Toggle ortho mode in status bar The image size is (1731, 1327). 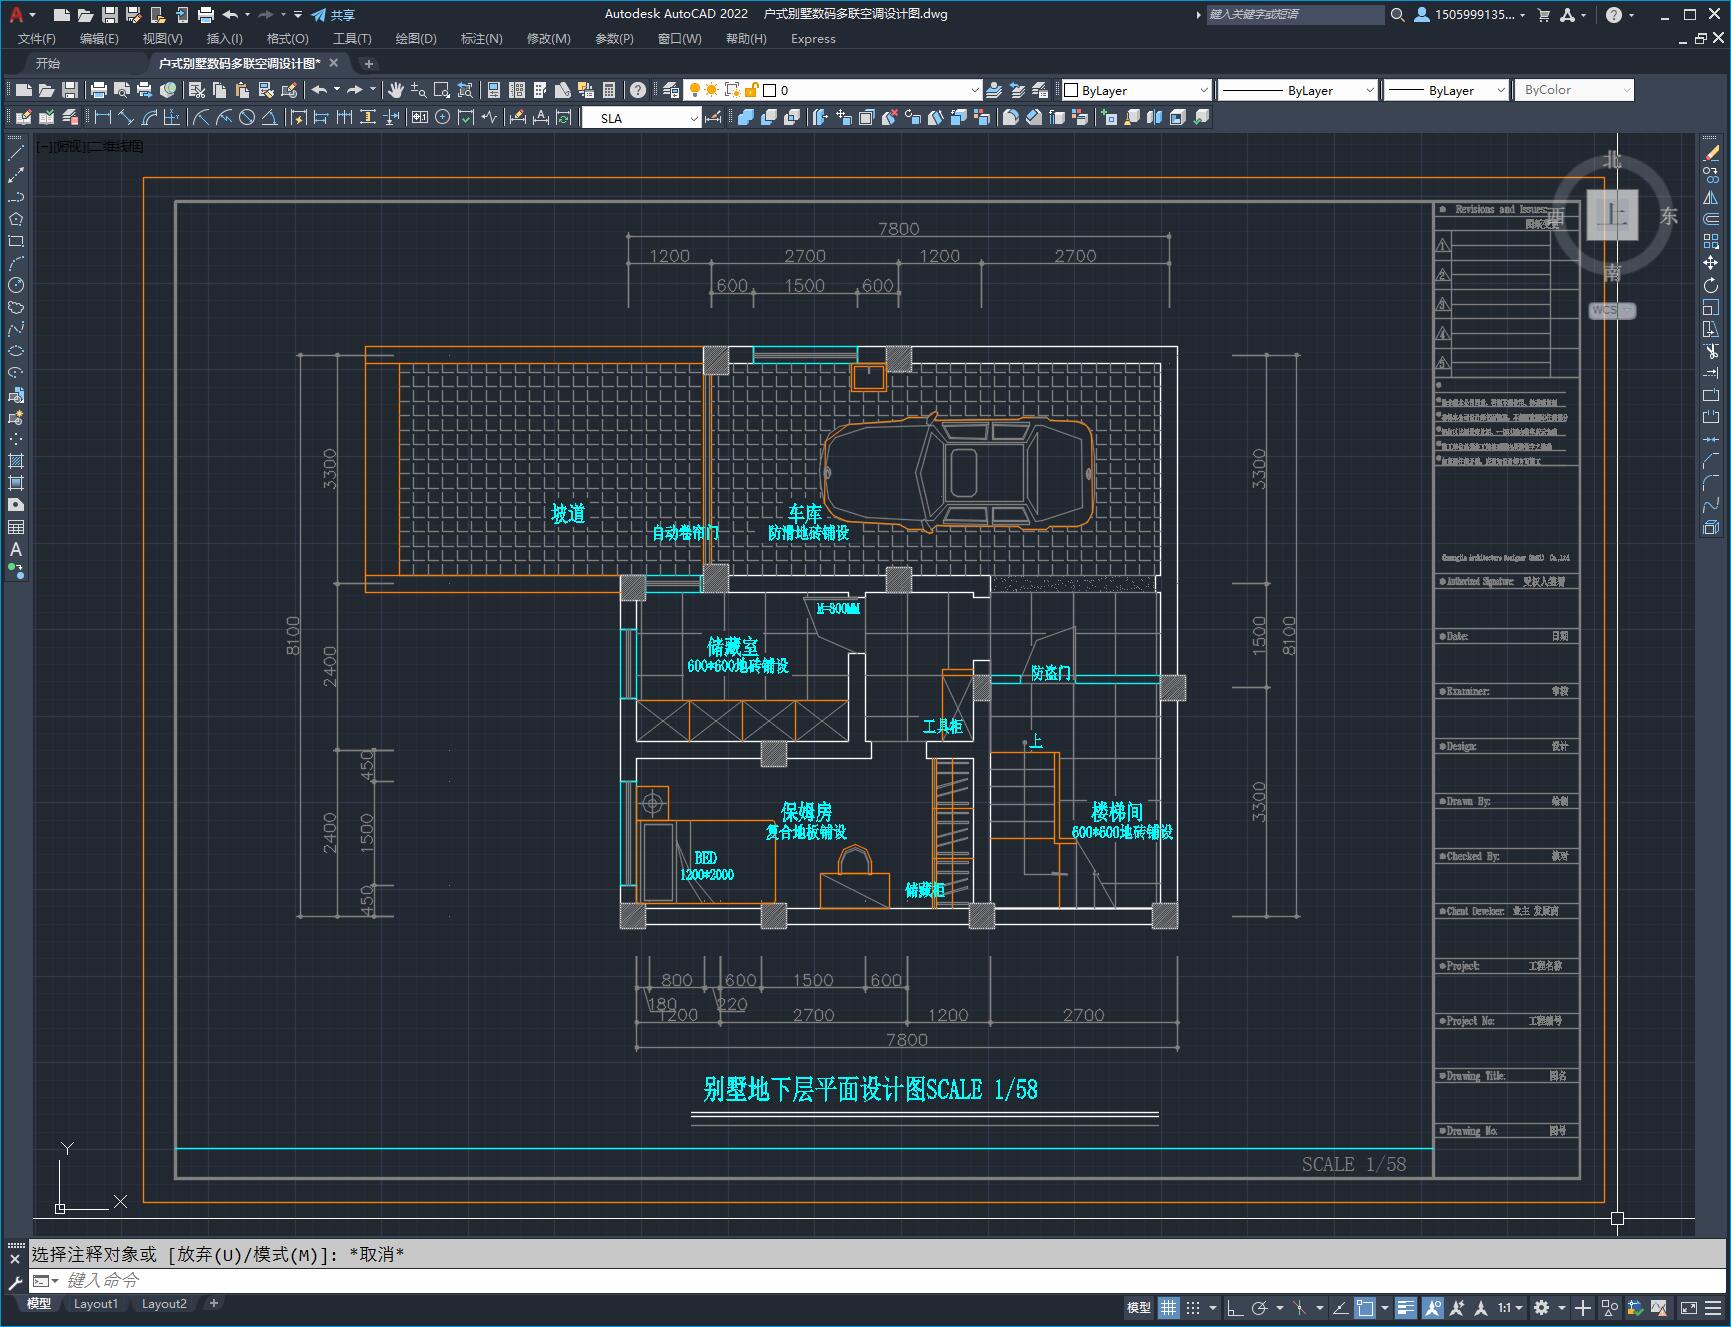pos(1235,1307)
